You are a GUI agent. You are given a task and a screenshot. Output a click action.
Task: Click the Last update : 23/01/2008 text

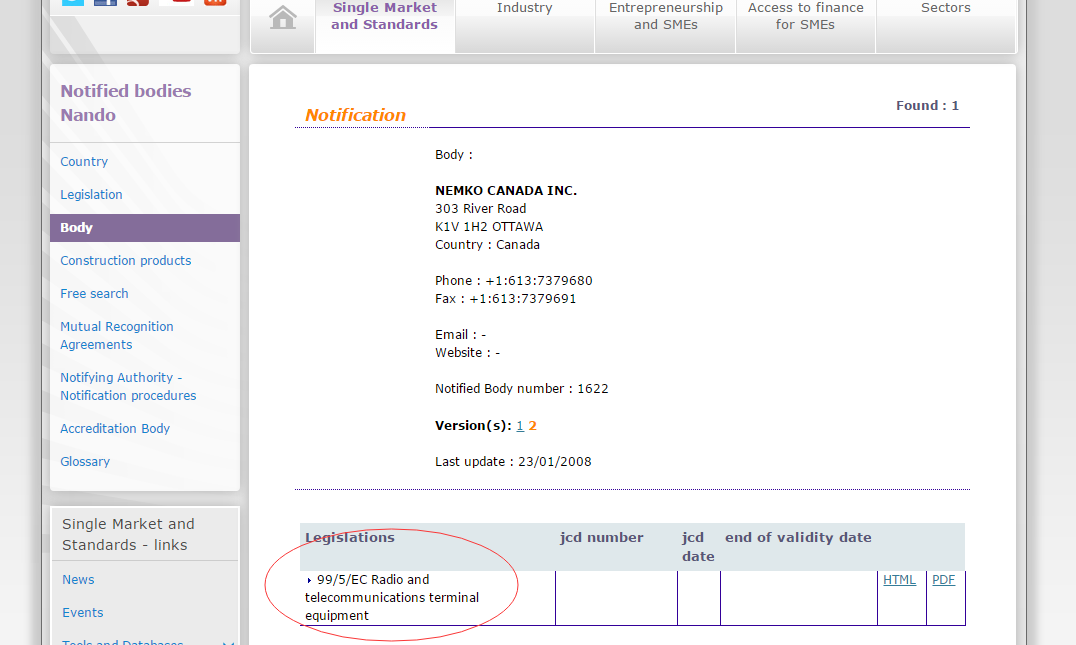click(x=513, y=462)
